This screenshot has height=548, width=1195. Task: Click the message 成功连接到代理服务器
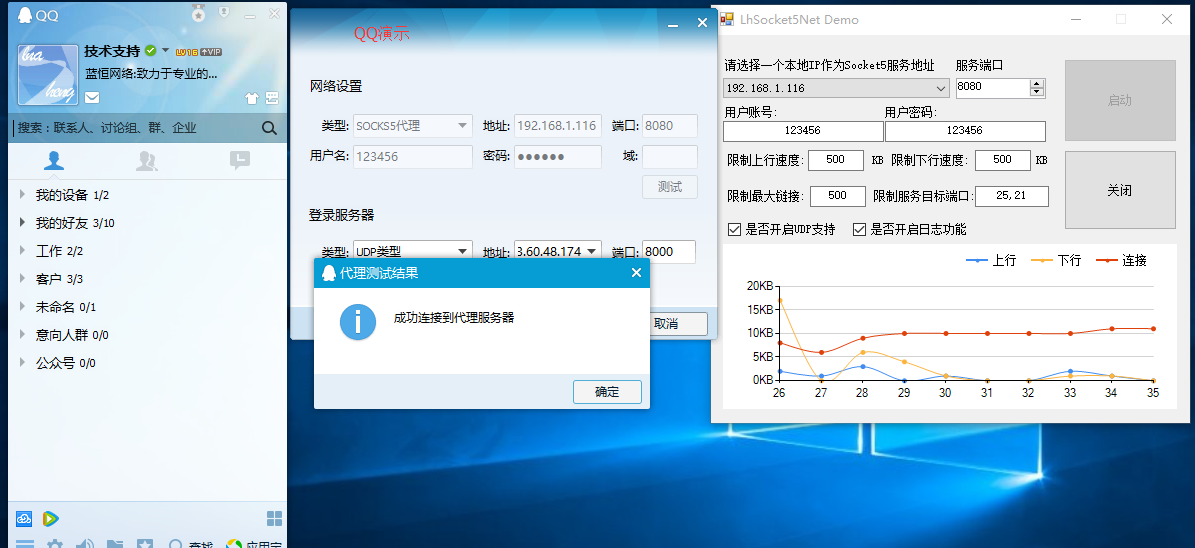point(453,318)
